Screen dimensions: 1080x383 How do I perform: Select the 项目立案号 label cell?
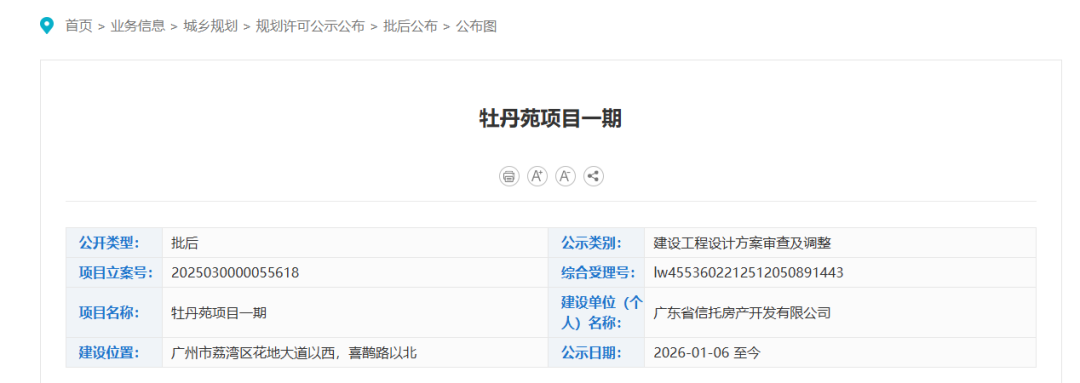pos(114,273)
